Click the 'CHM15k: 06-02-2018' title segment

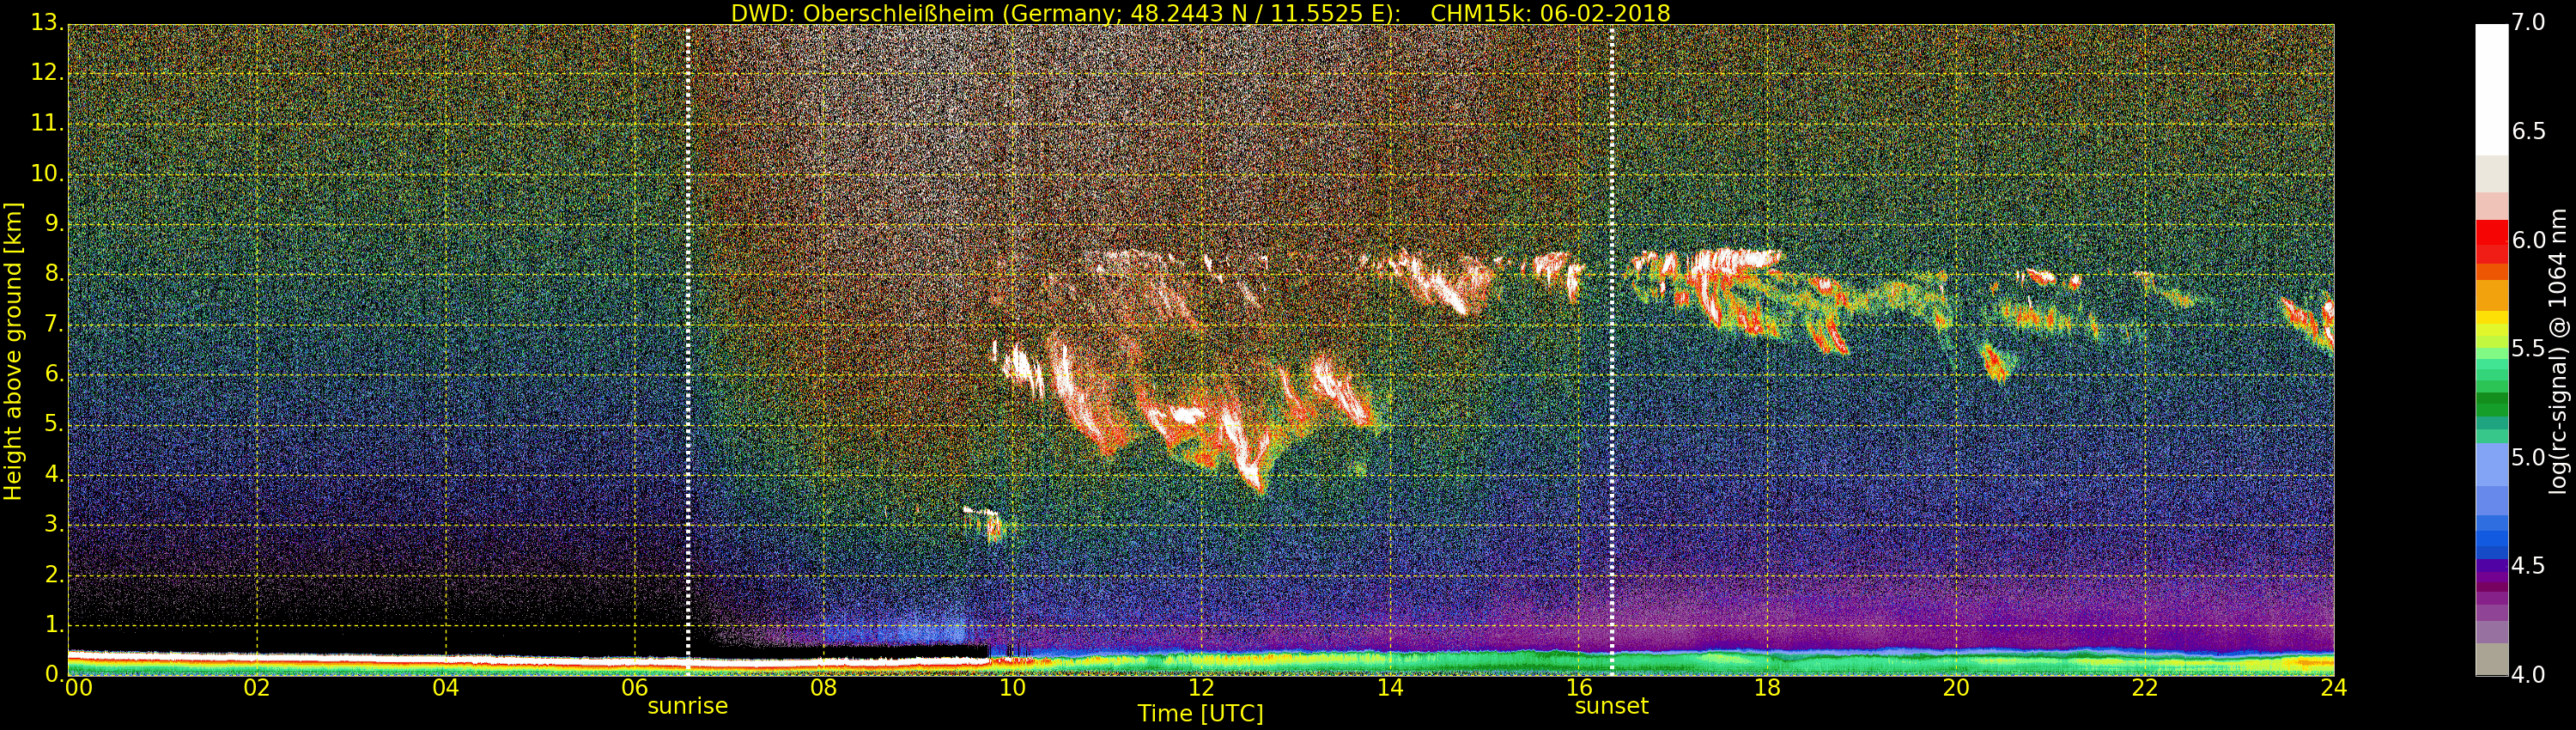tap(1550, 13)
